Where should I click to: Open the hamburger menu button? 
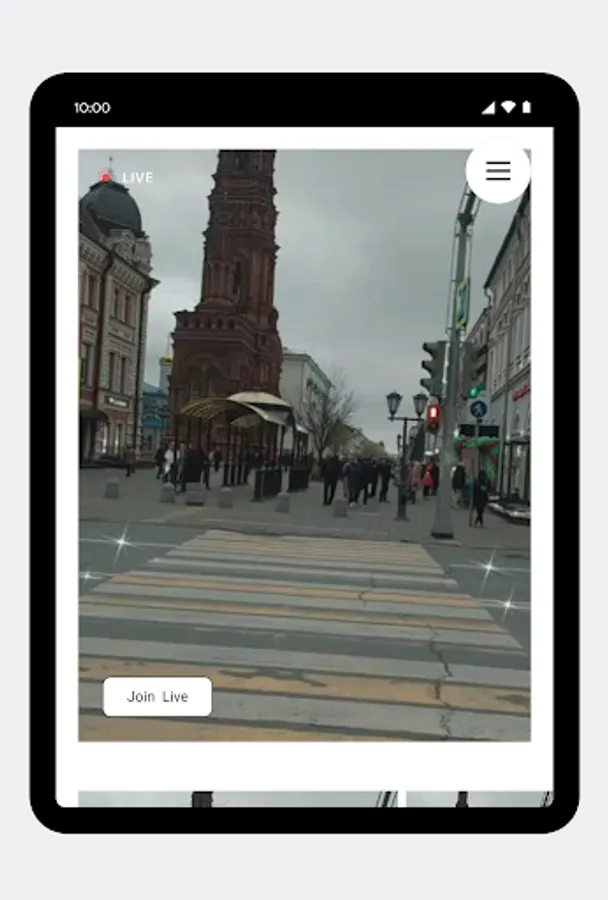click(498, 171)
